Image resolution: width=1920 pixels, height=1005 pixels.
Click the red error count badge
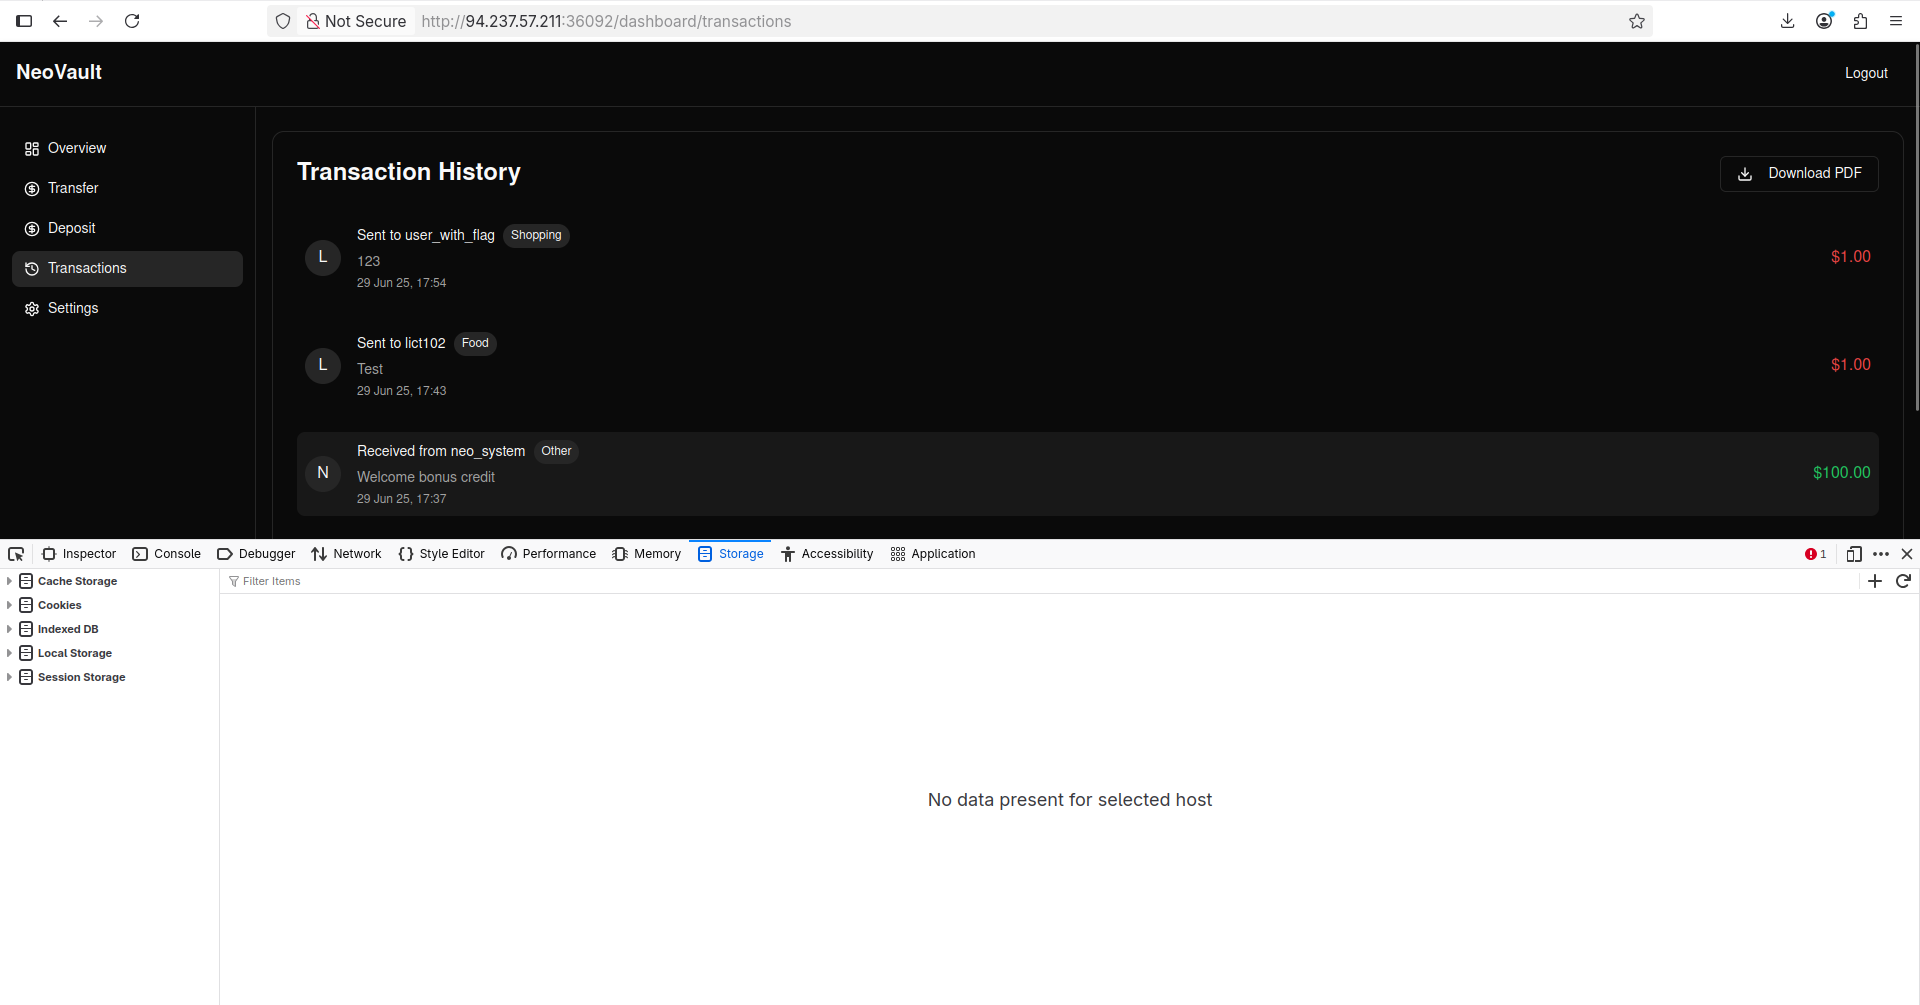tap(1816, 554)
